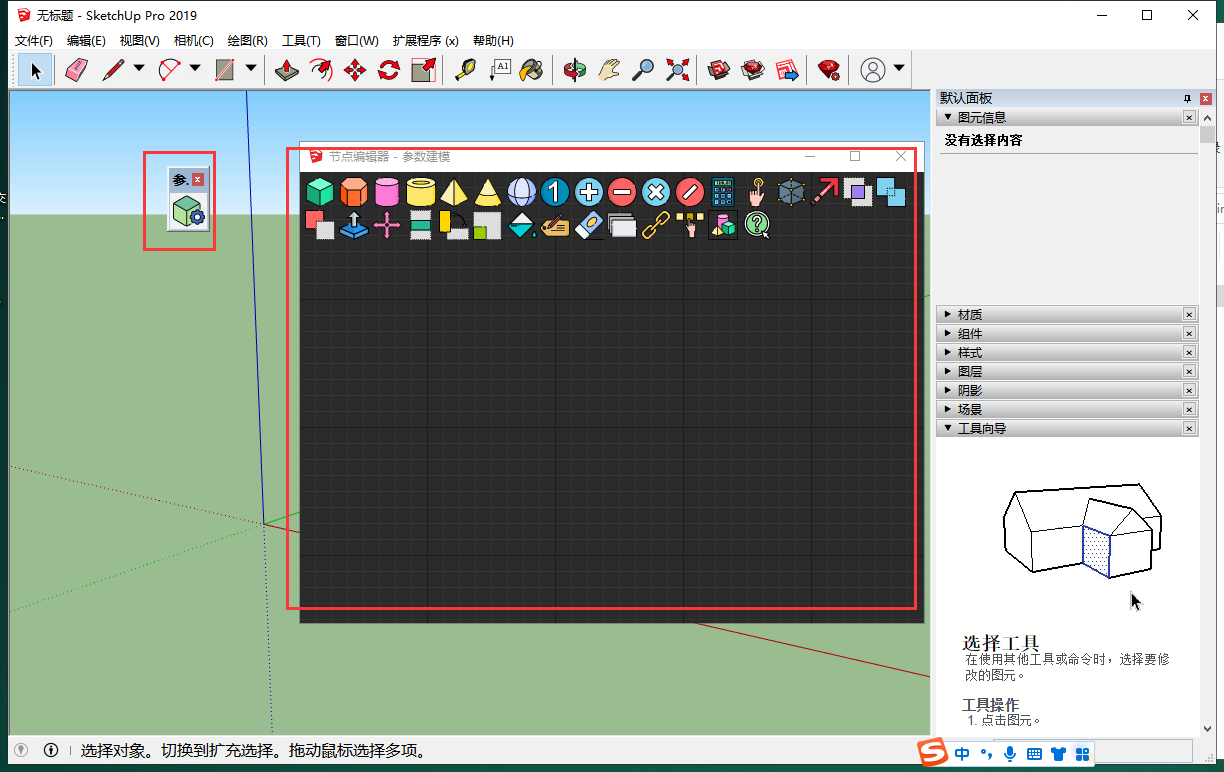Add the pink cylinder node

(387, 192)
